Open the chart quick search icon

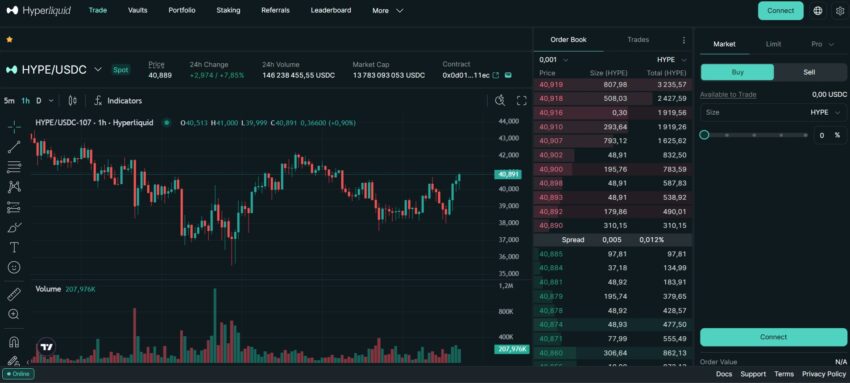point(500,100)
